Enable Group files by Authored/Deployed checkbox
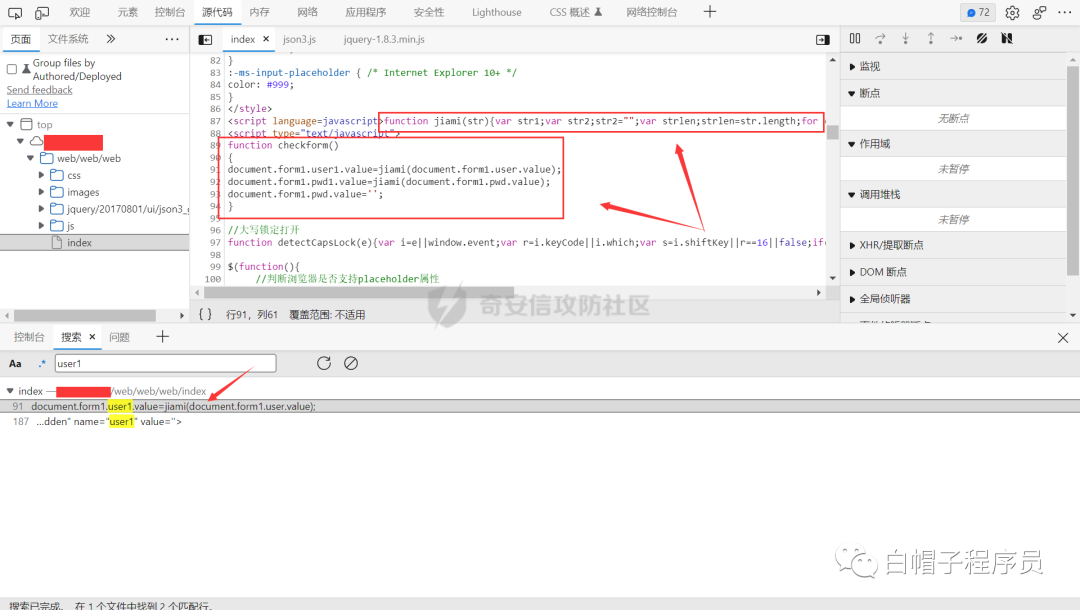This screenshot has height=610, width=1080. coord(12,69)
